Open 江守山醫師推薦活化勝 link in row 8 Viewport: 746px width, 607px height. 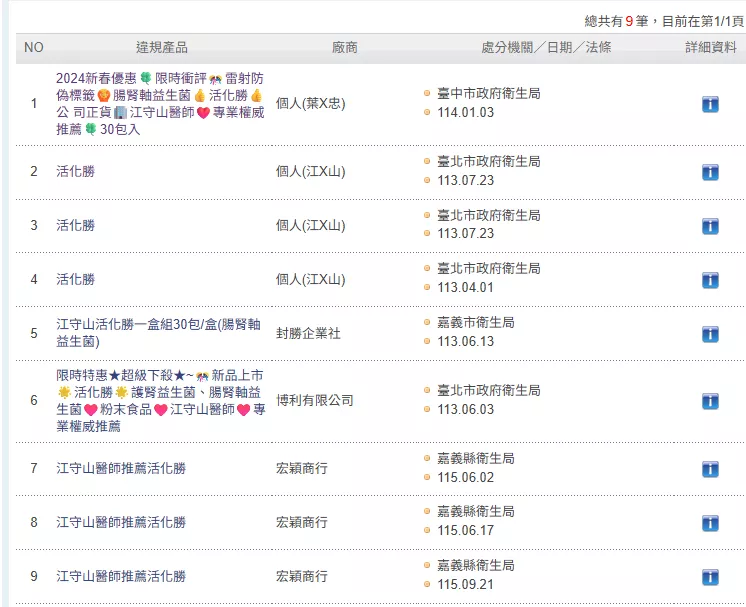(x=121, y=522)
